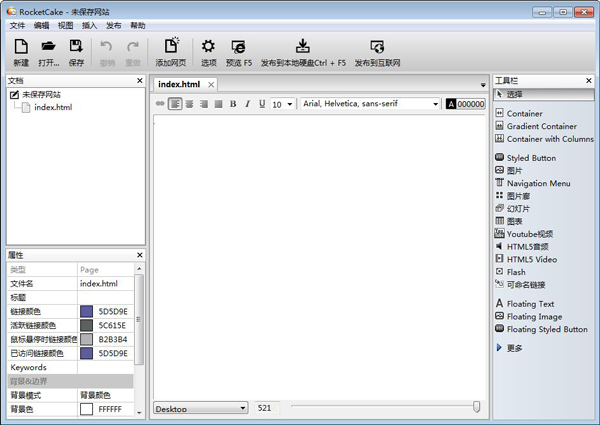Open the 帮助 menu
The image size is (600, 425).
[138, 26]
